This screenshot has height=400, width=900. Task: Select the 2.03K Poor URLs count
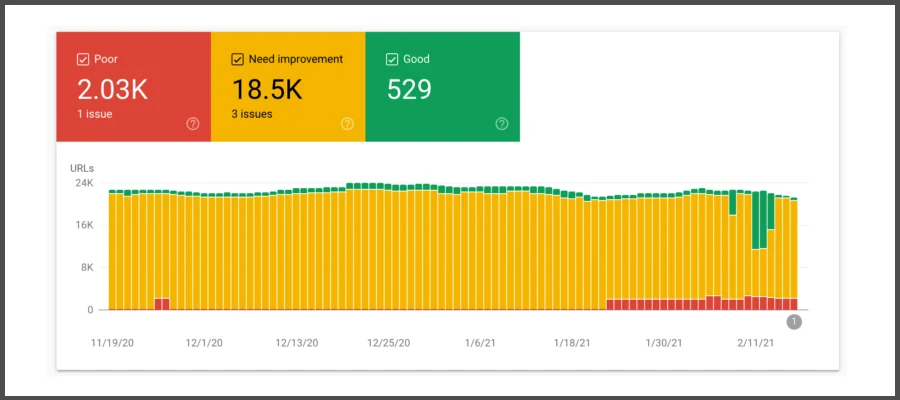point(113,89)
